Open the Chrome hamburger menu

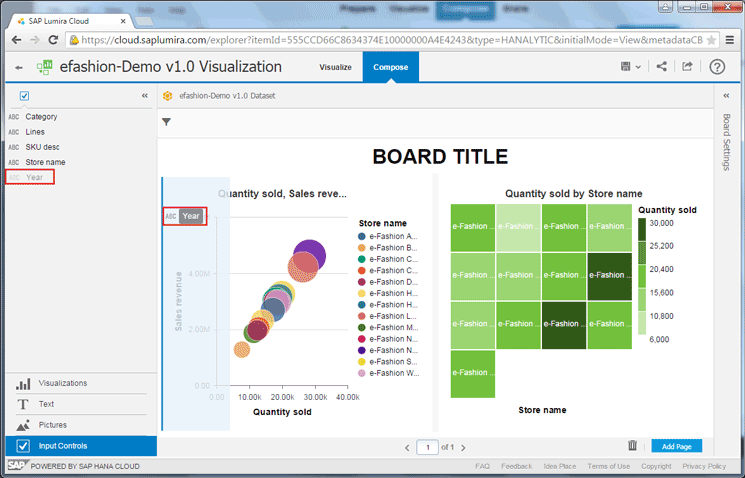730,40
